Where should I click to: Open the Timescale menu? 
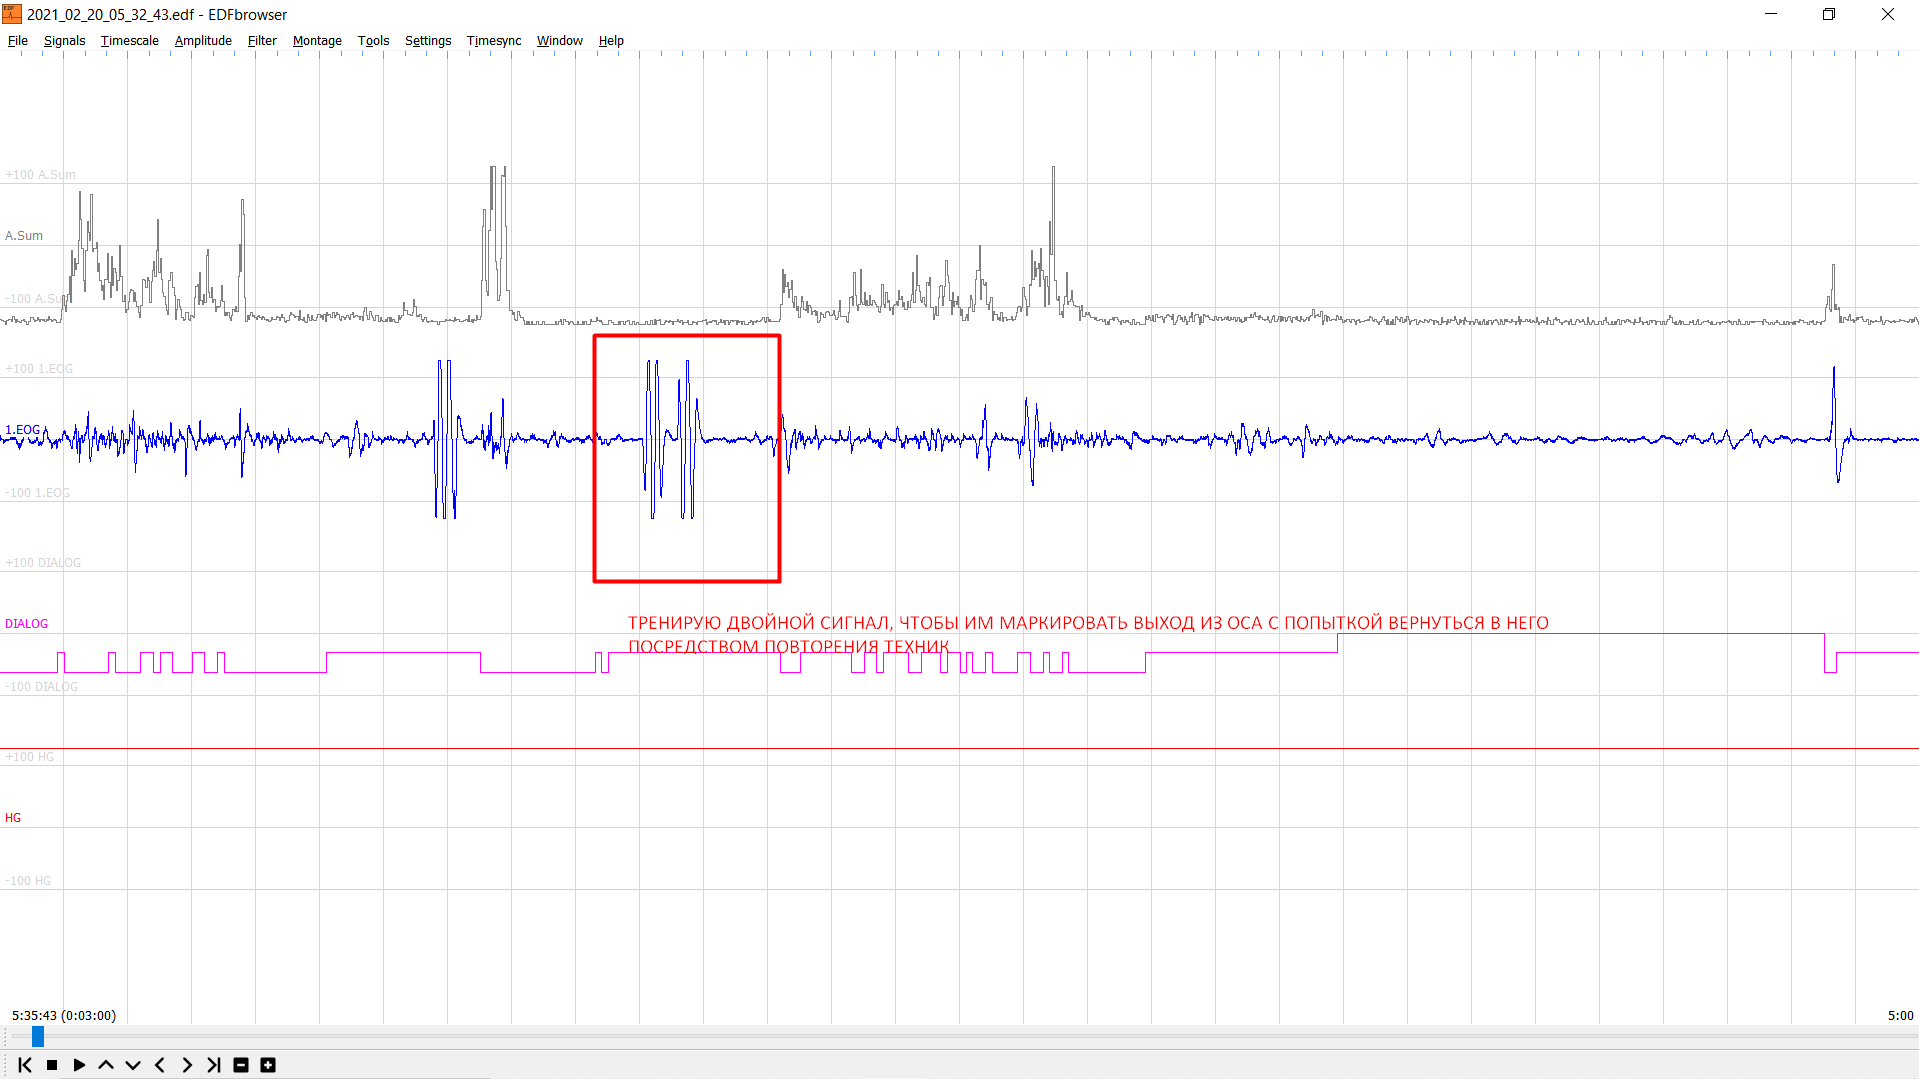click(130, 41)
